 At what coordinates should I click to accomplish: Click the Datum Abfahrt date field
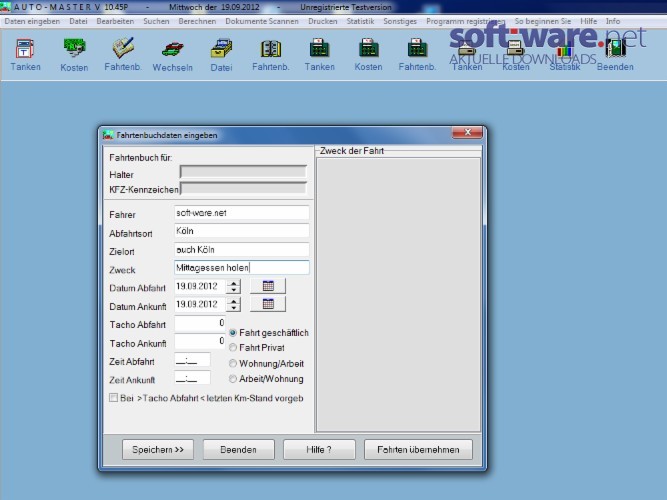[x=200, y=286]
